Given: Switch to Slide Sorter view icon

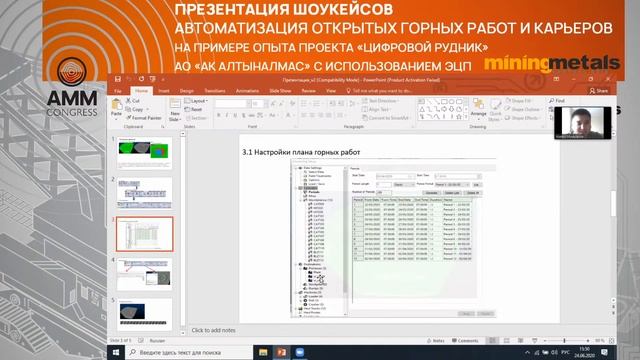Looking at the screenshot, I should 507,340.
